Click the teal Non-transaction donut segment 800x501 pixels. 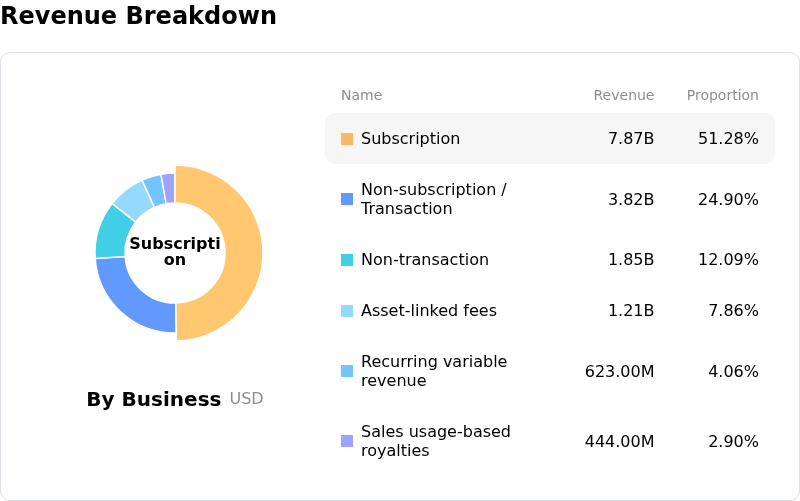[110, 231]
